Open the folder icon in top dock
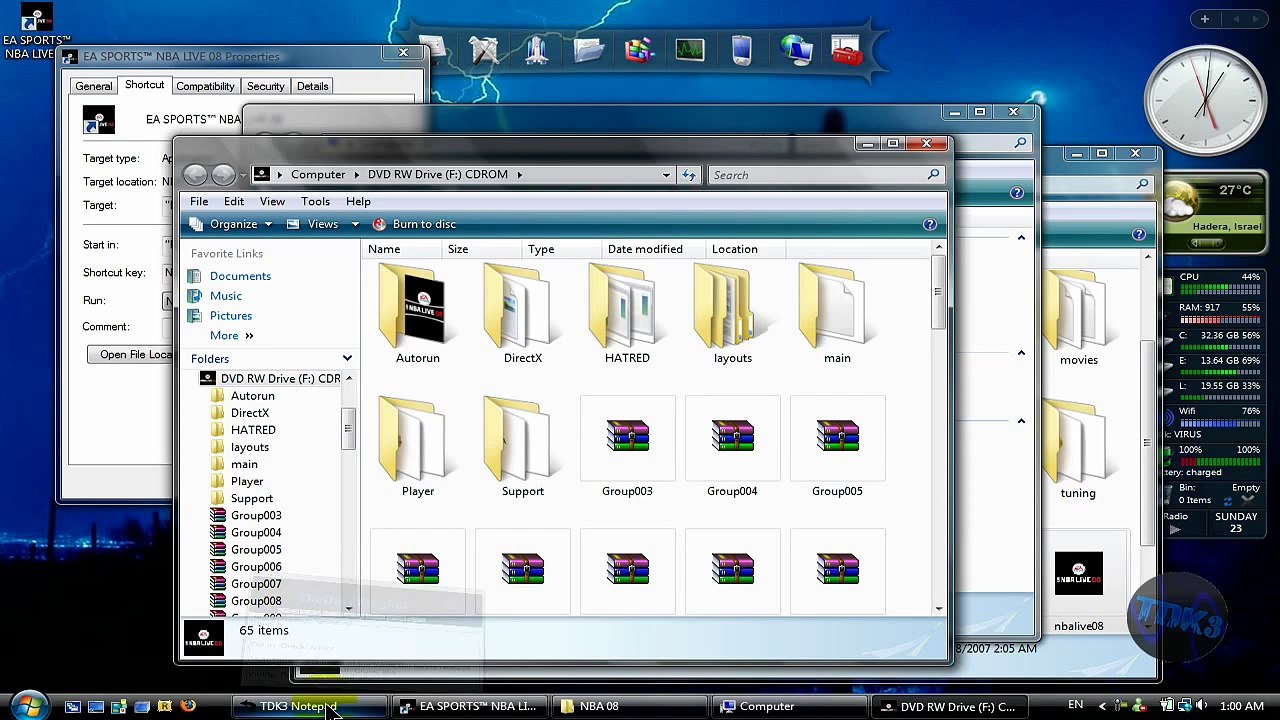The width and height of the screenshot is (1280, 720). [x=588, y=50]
